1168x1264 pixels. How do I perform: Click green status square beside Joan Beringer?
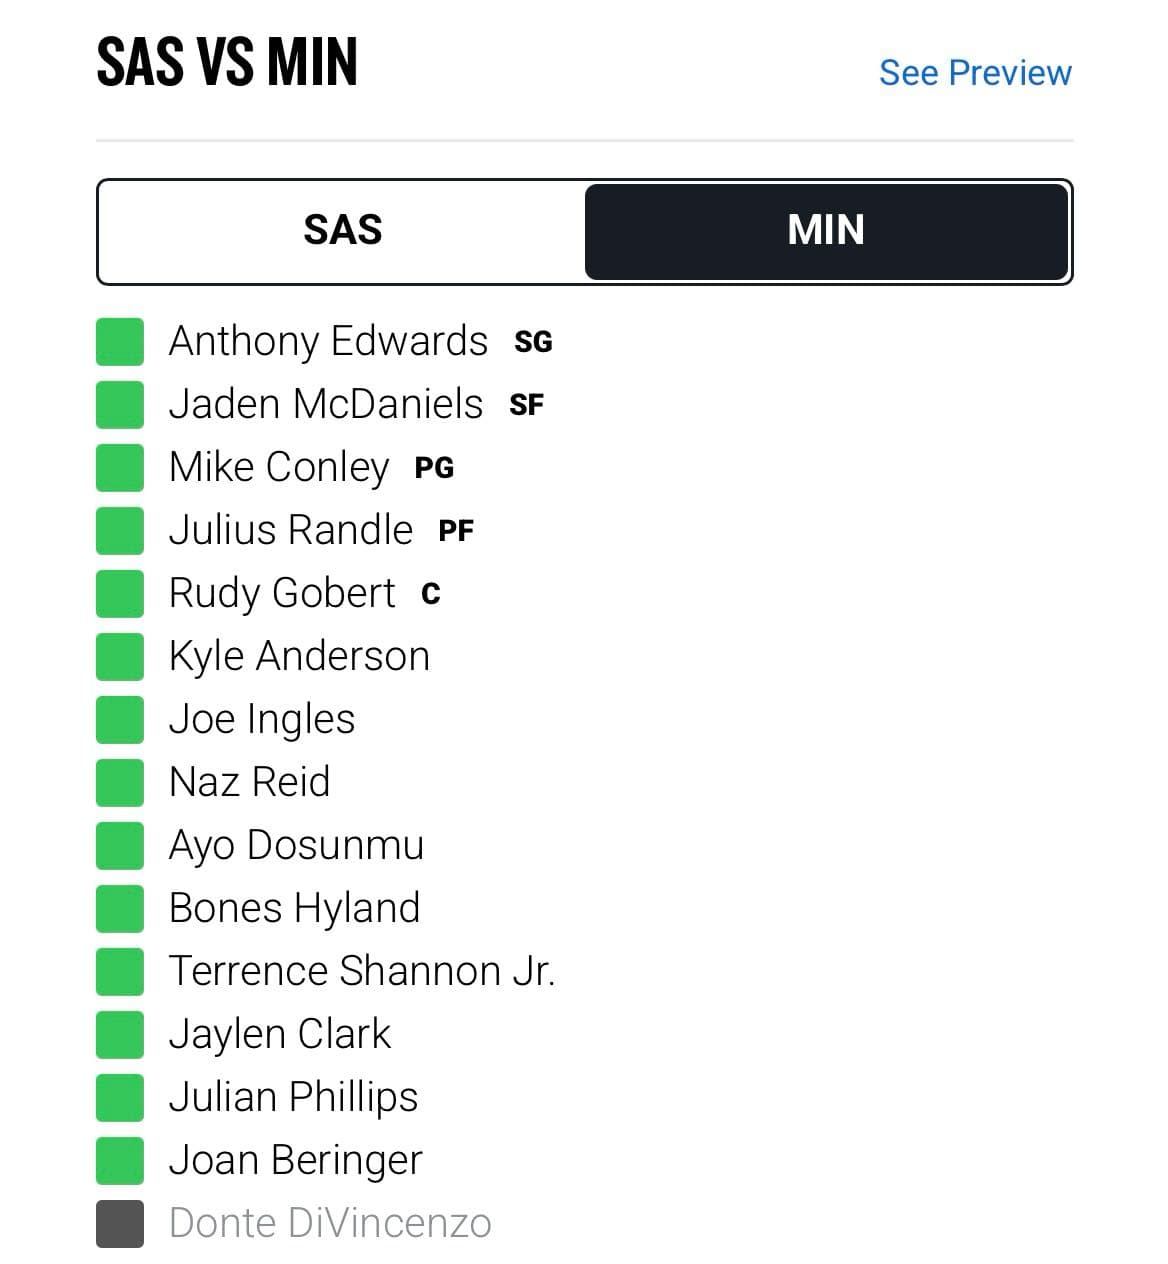[120, 1160]
